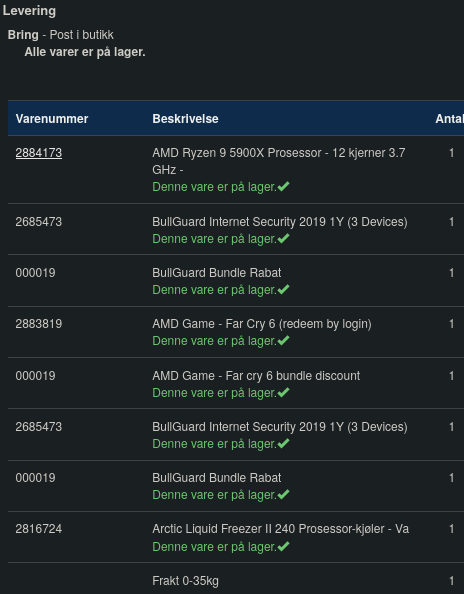Select the AMD Ryzen 9 5900X Prosessor description
Viewport: 464px width, 594px height.
coord(279,161)
